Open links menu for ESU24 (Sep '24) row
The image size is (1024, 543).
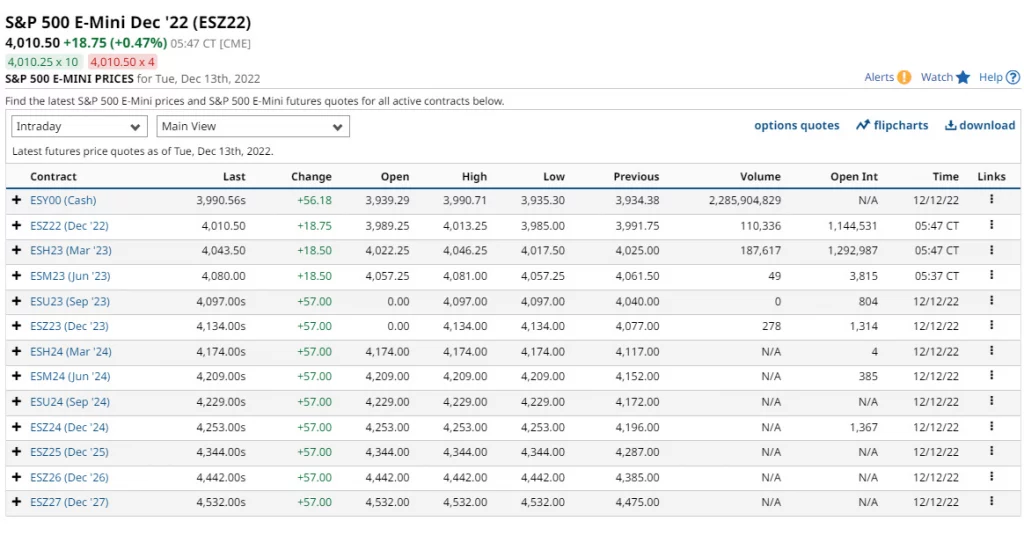pyautogui.click(x=991, y=401)
